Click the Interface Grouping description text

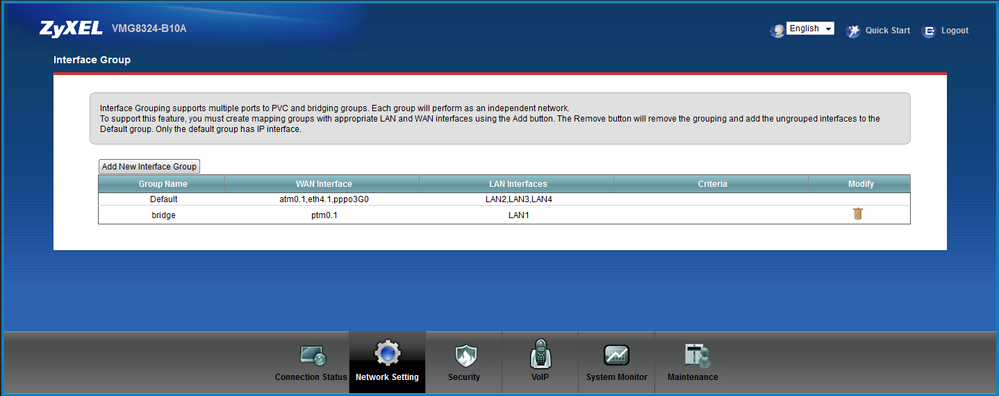(490, 118)
